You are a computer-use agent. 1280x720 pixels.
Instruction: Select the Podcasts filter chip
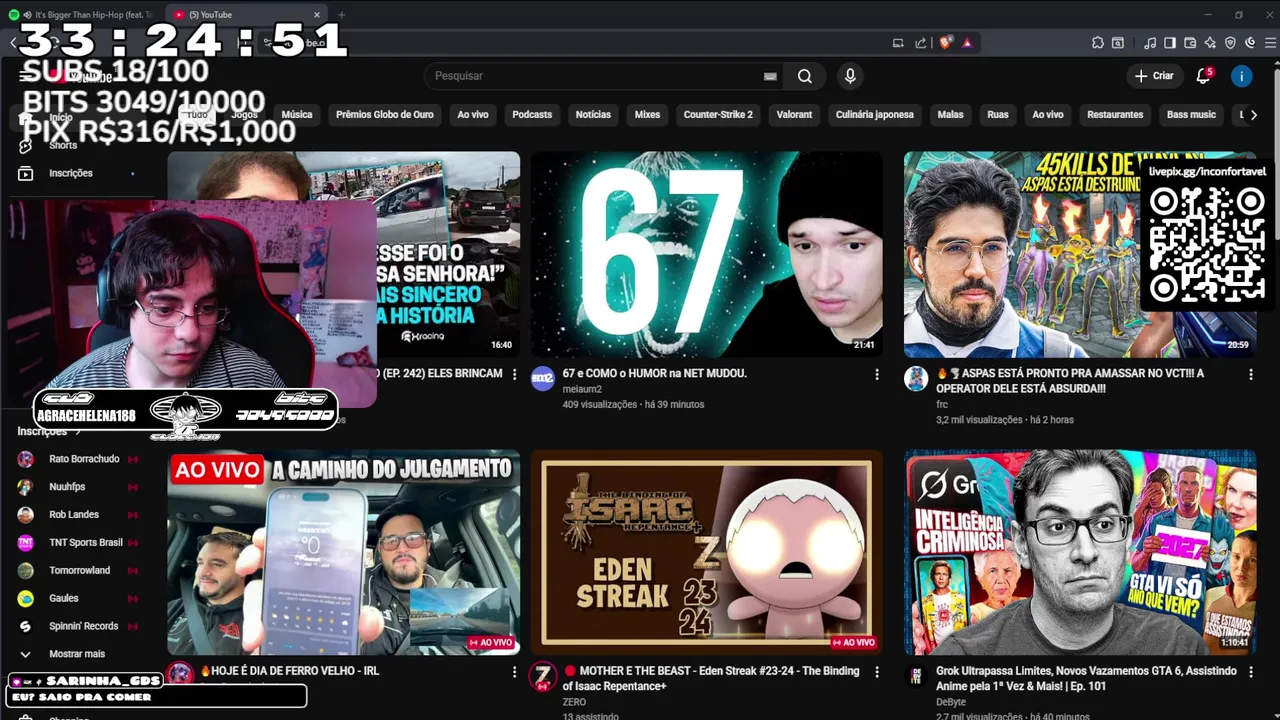pyautogui.click(x=532, y=115)
